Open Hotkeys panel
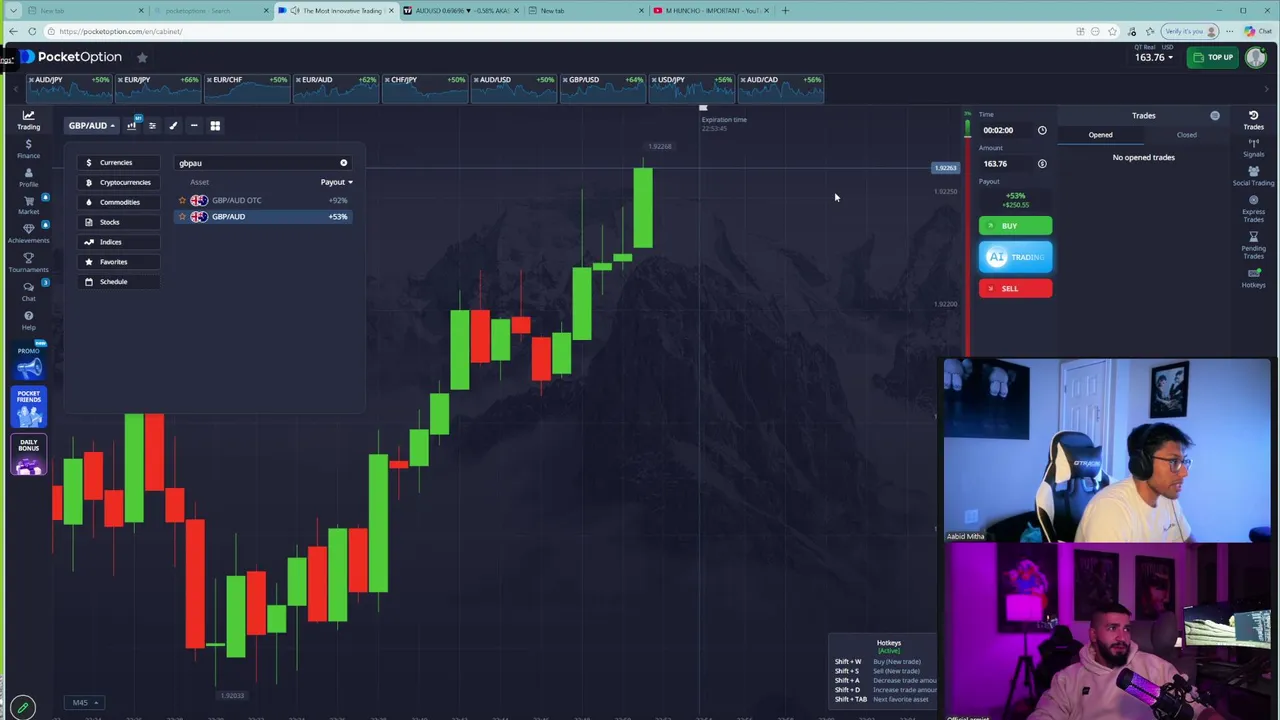The height and width of the screenshot is (720, 1280). (x=1253, y=278)
